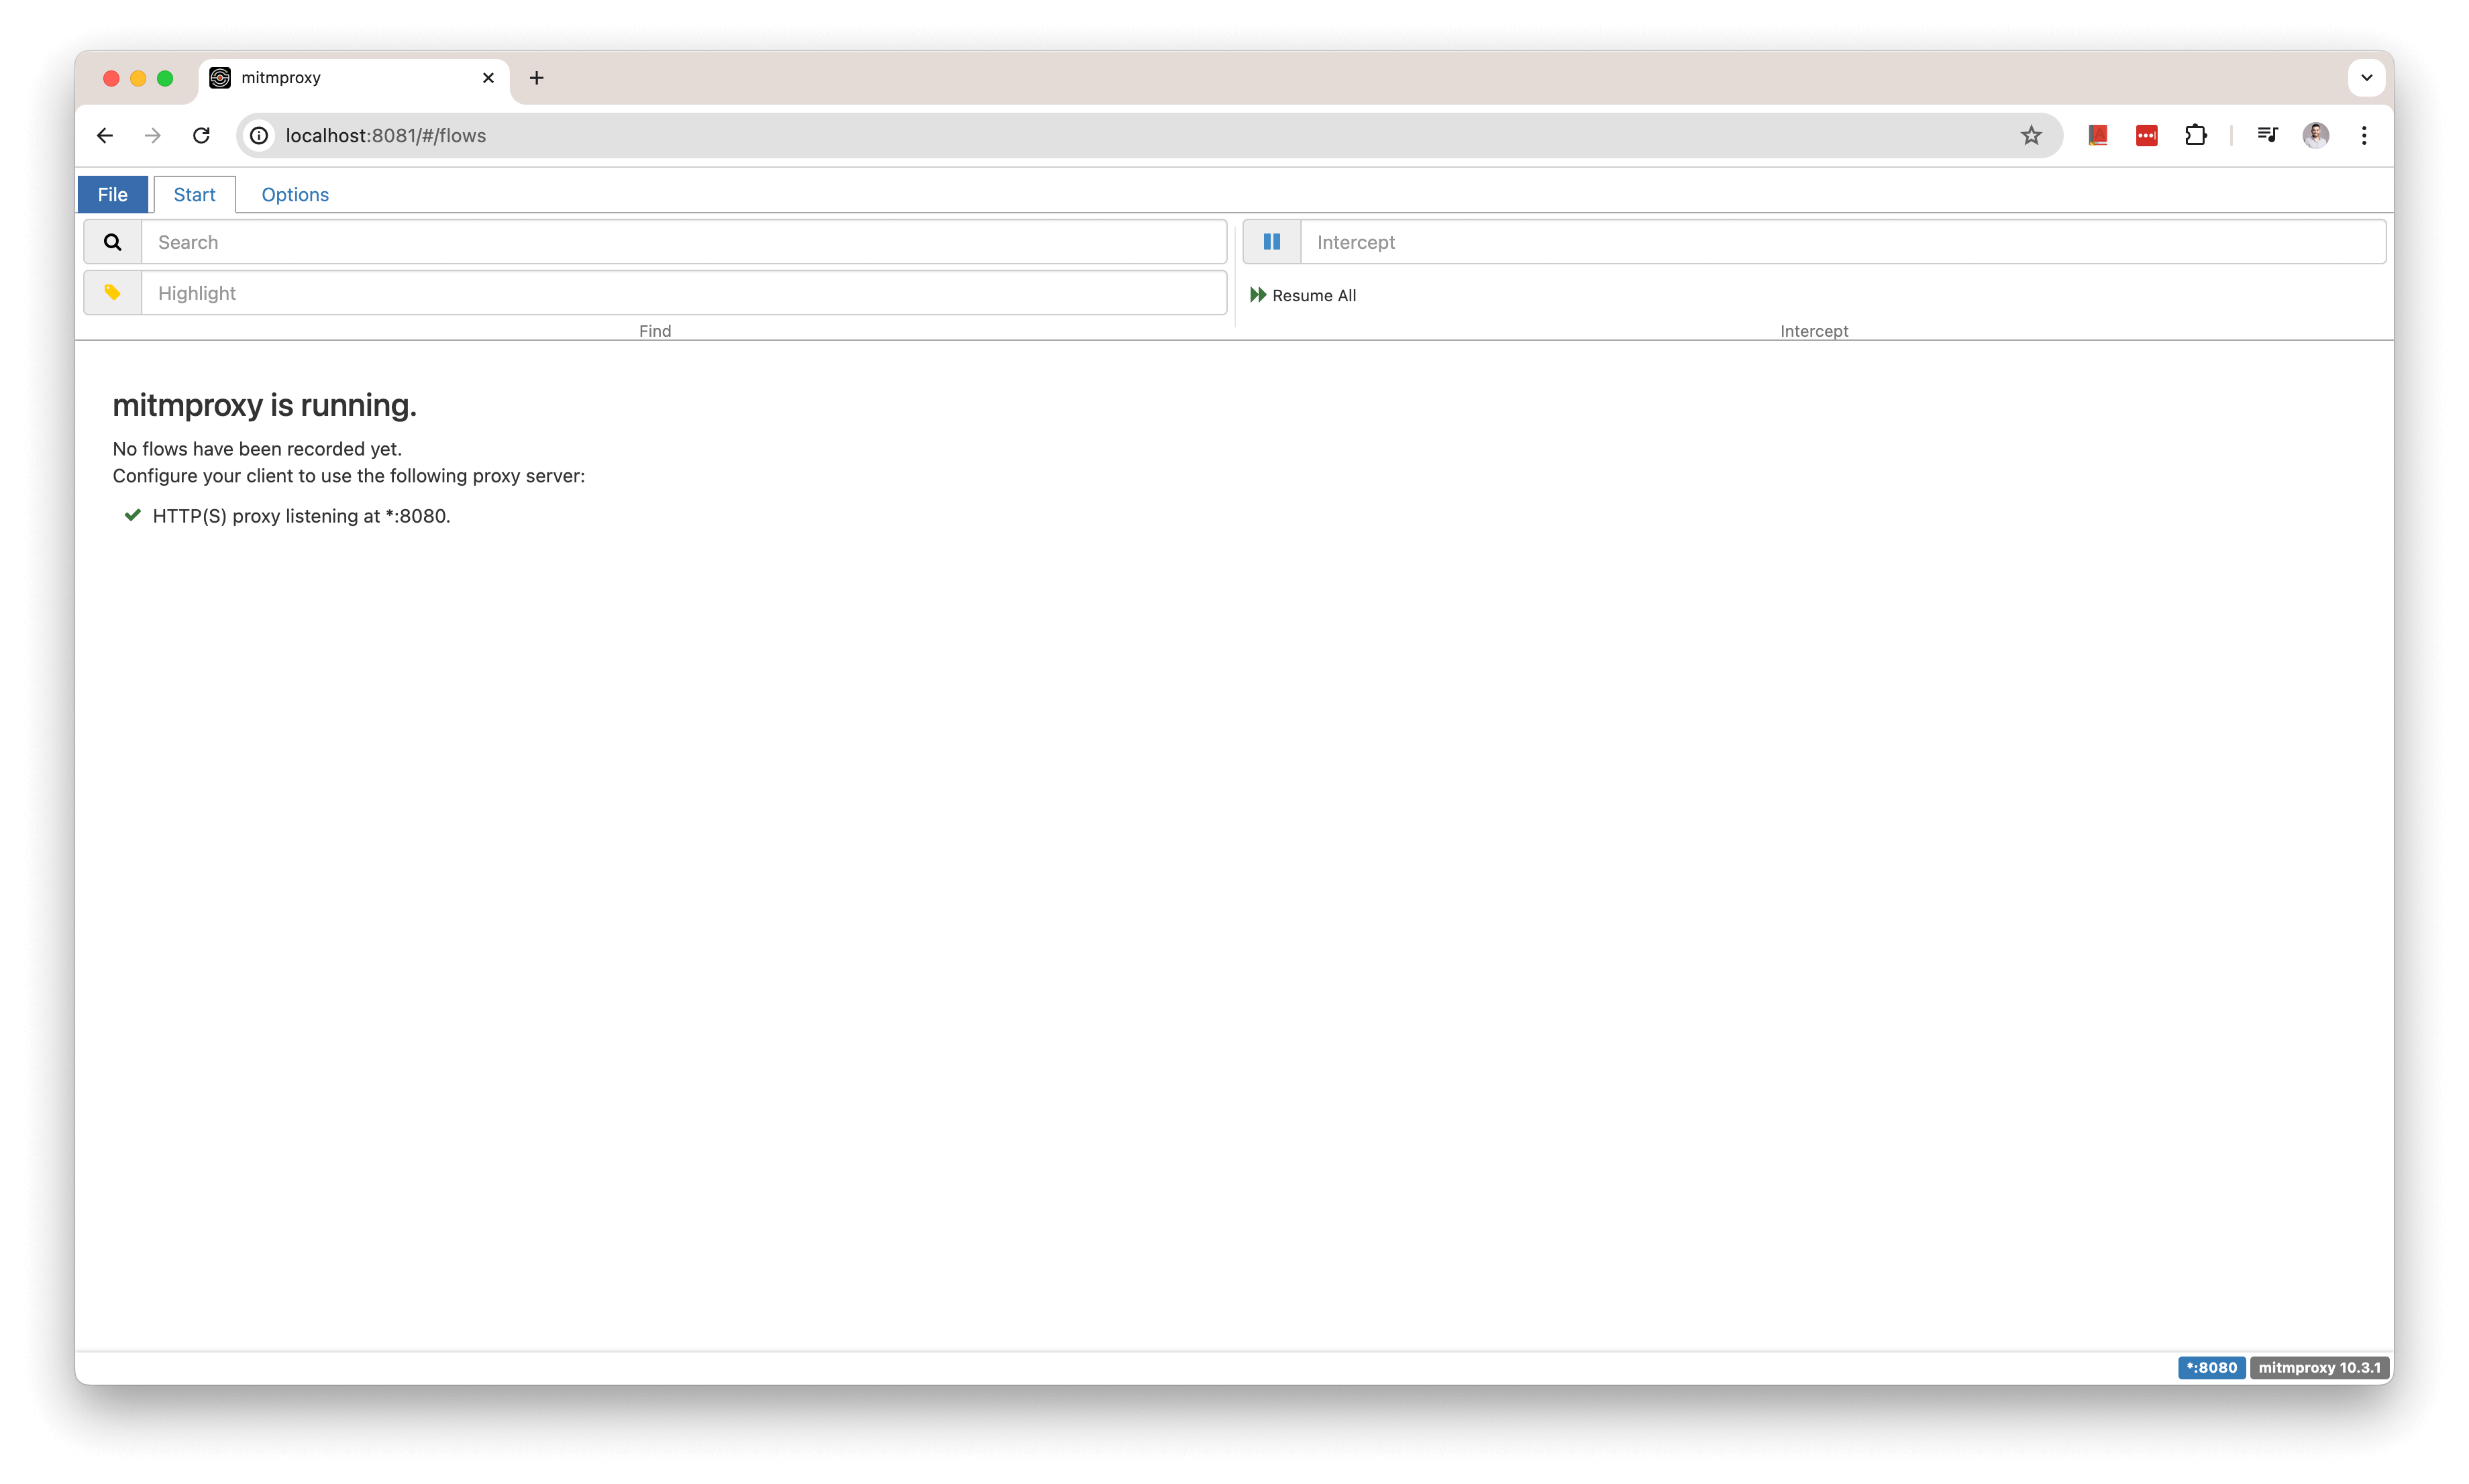Close the mitmproxy tab
The width and height of the screenshot is (2469, 1484).
click(x=488, y=78)
